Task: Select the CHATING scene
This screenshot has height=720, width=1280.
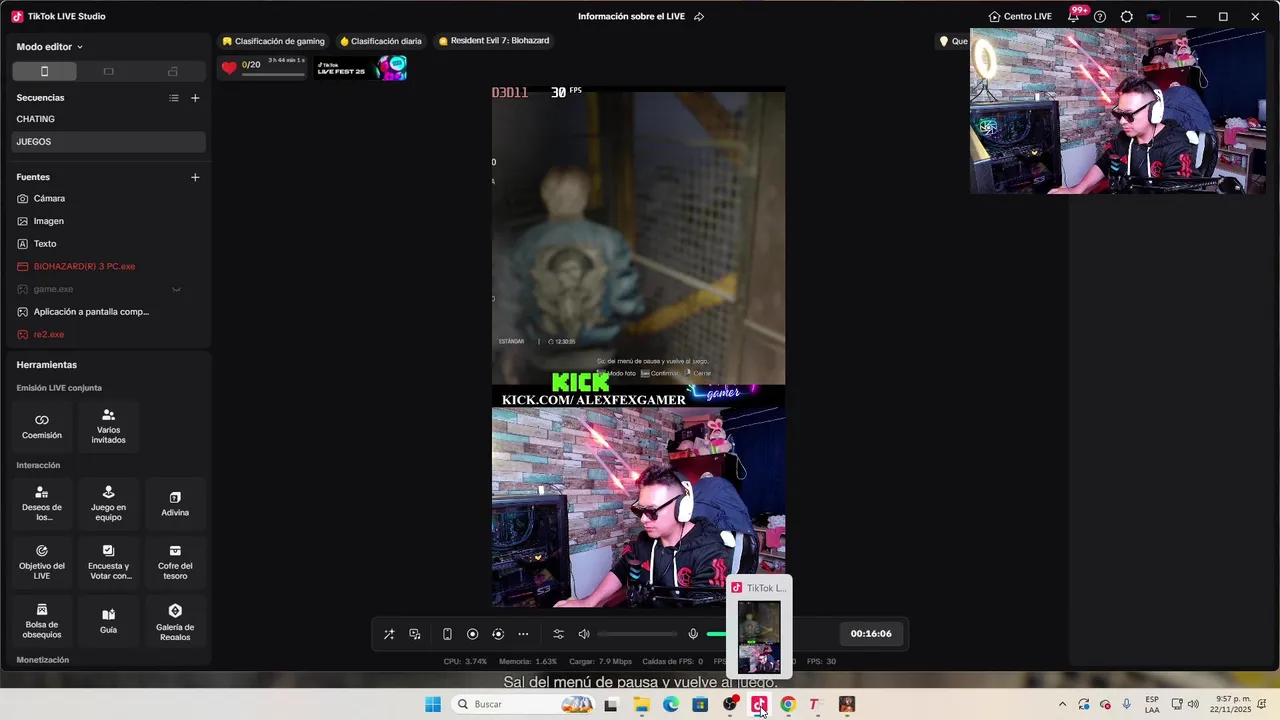Action: [x=108, y=119]
